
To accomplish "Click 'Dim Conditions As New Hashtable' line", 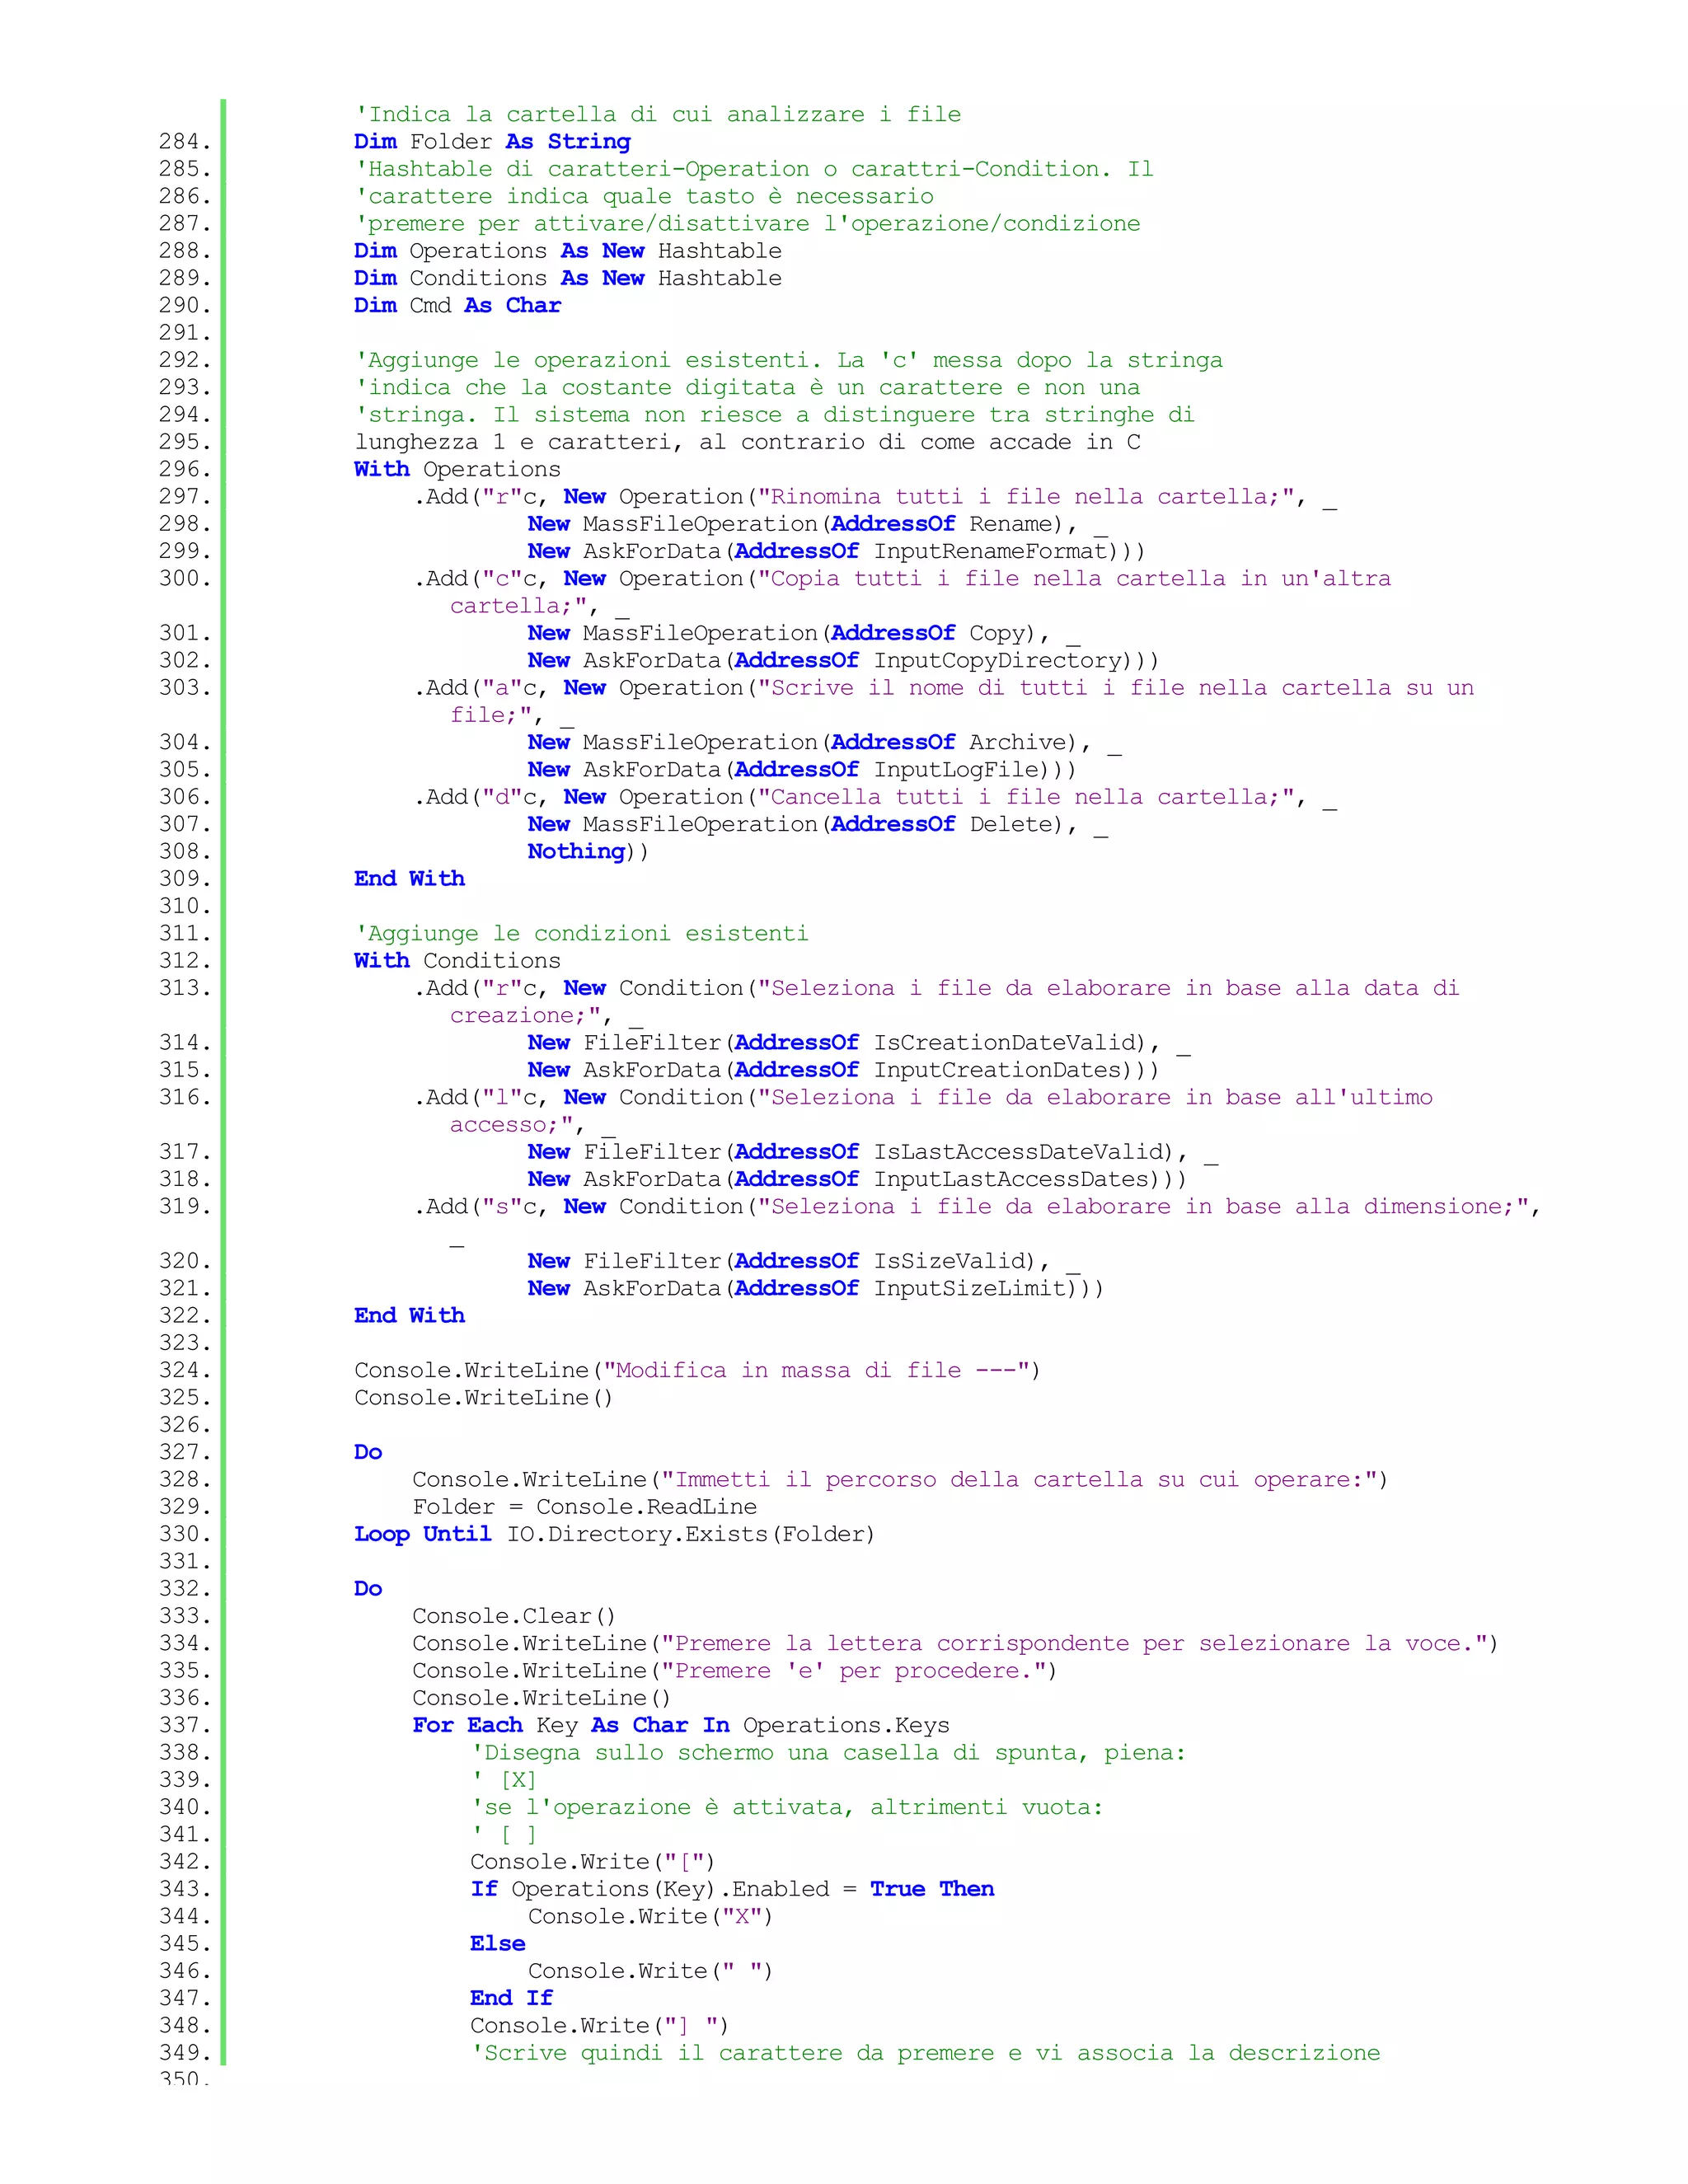I will [x=568, y=278].
